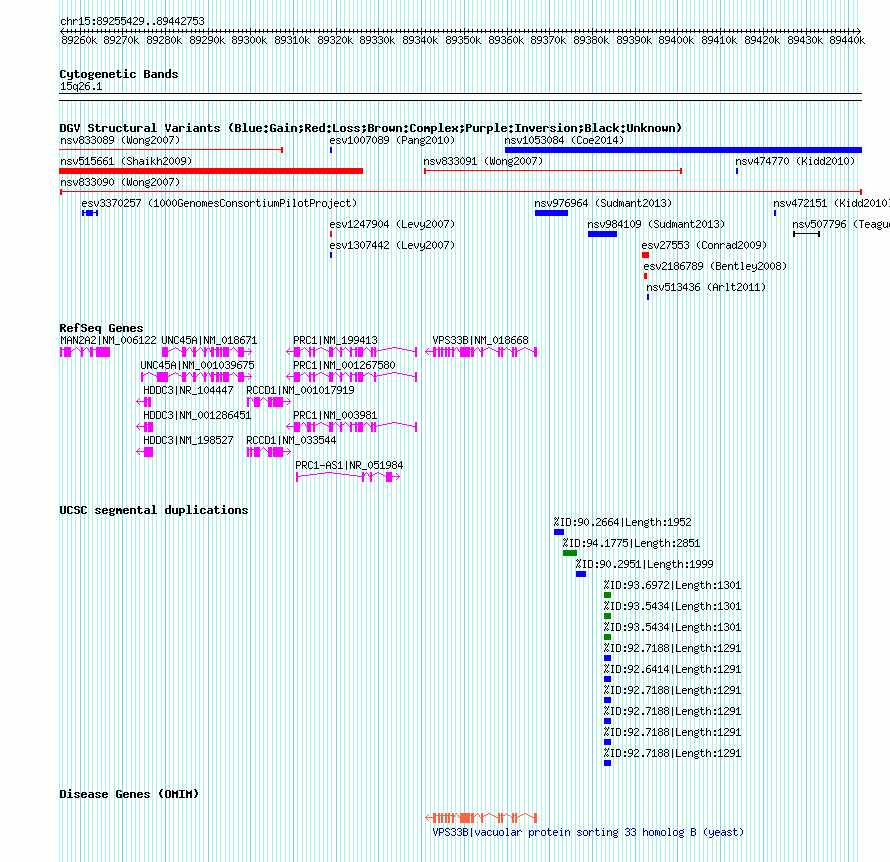Select the 89400k position on the ruler
The height and width of the screenshot is (862, 890).
pyautogui.click(x=676, y=40)
